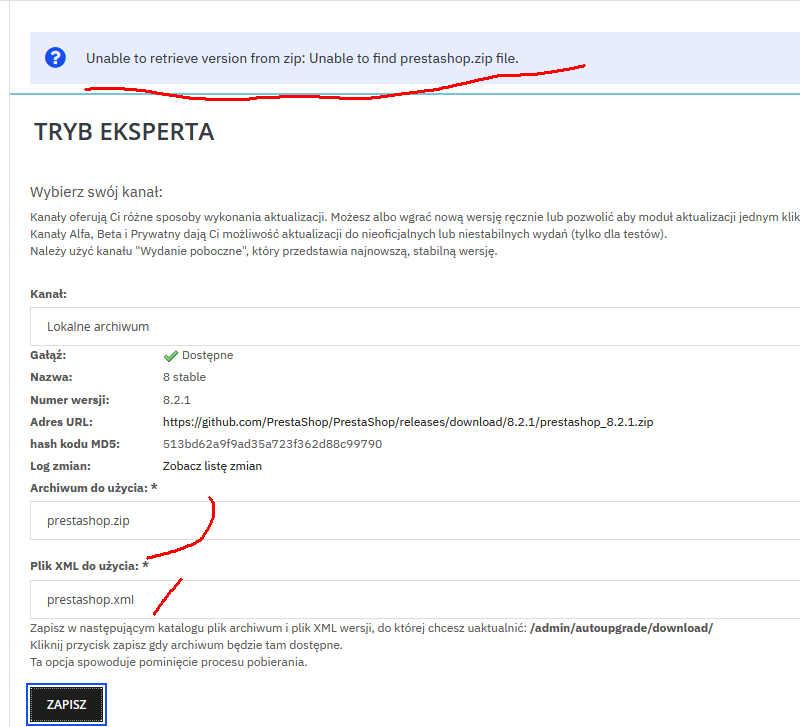
Task: Click the error message about prestashop.zip file
Action: point(302,58)
